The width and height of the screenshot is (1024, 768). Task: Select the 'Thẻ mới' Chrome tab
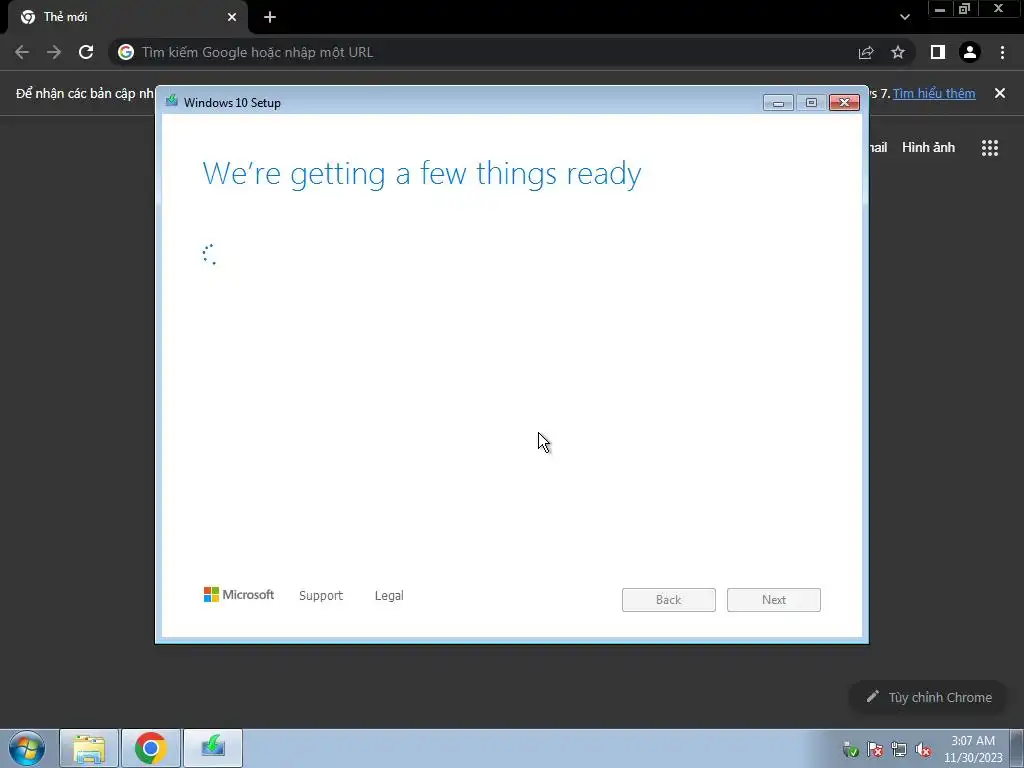[x=127, y=17]
